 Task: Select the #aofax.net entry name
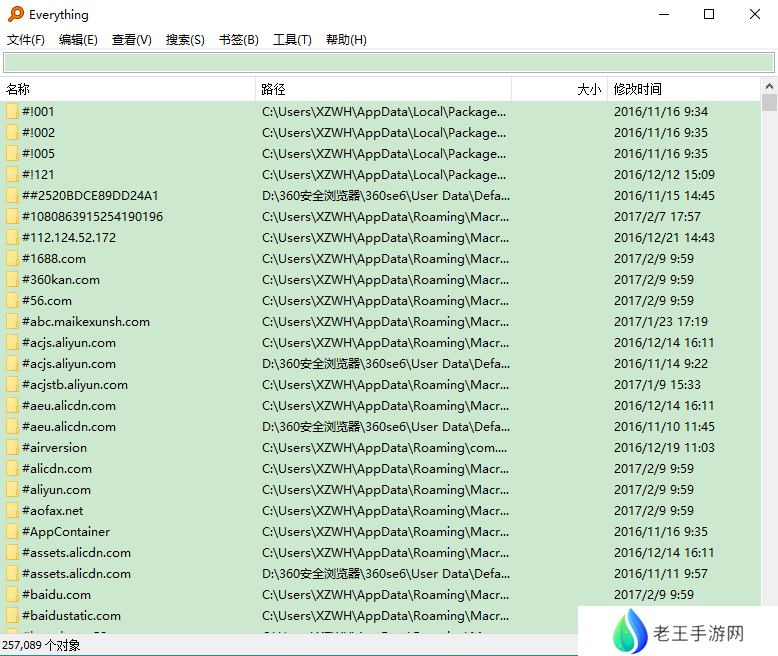click(x=53, y=511)
